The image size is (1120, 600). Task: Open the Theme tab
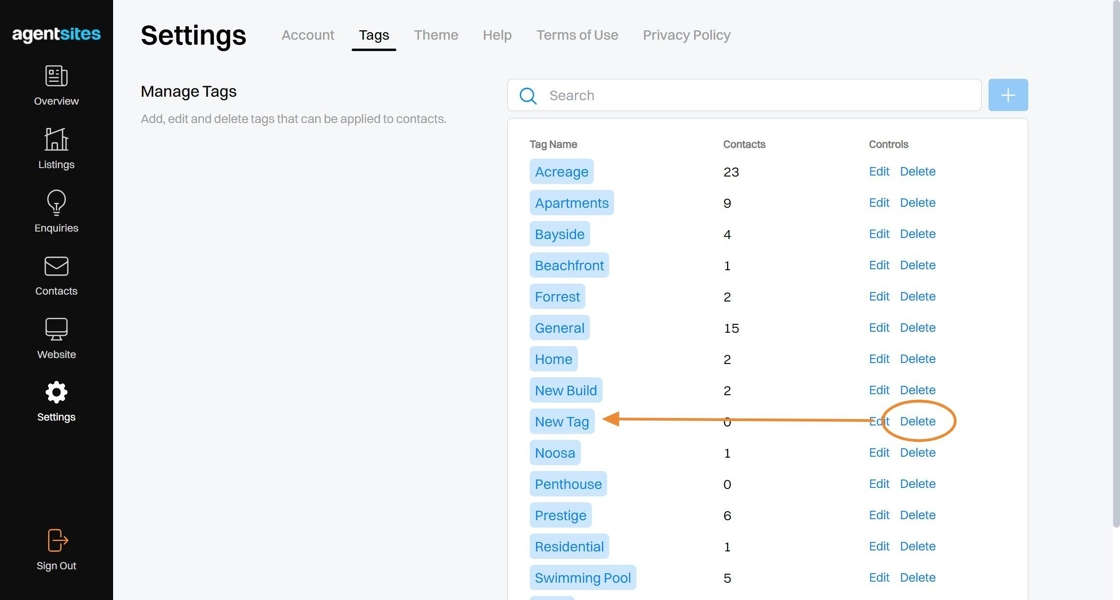pyautogui.click(x=436, y=35)
